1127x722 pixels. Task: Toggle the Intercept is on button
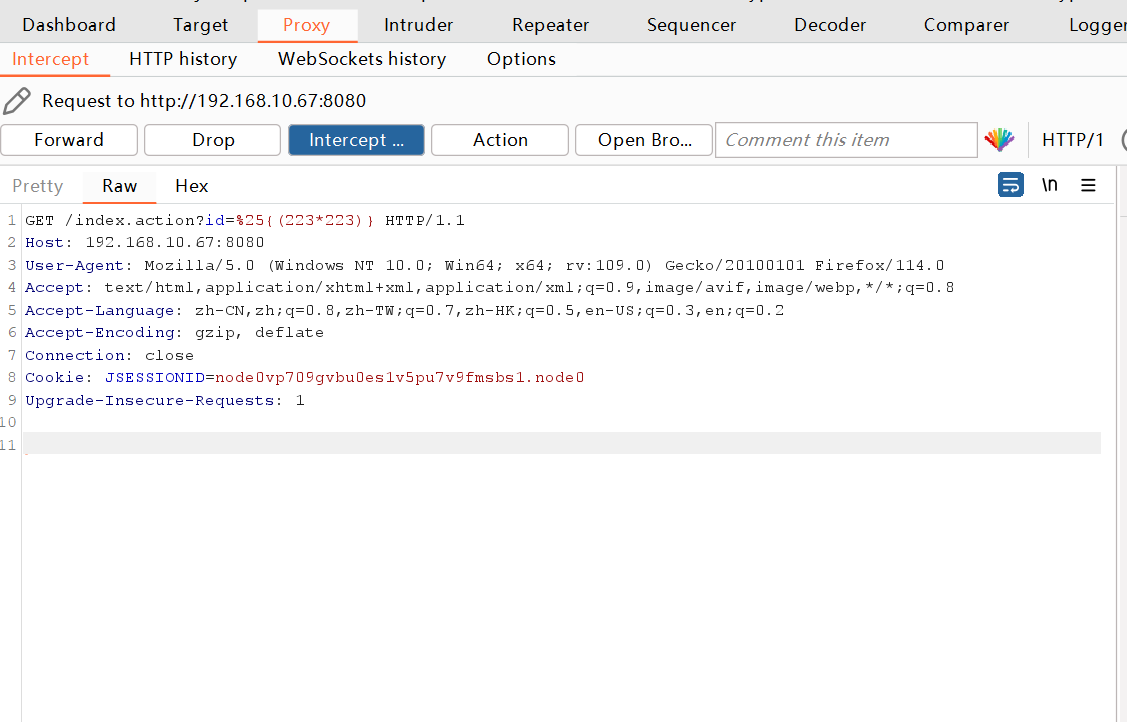(356, 140)
